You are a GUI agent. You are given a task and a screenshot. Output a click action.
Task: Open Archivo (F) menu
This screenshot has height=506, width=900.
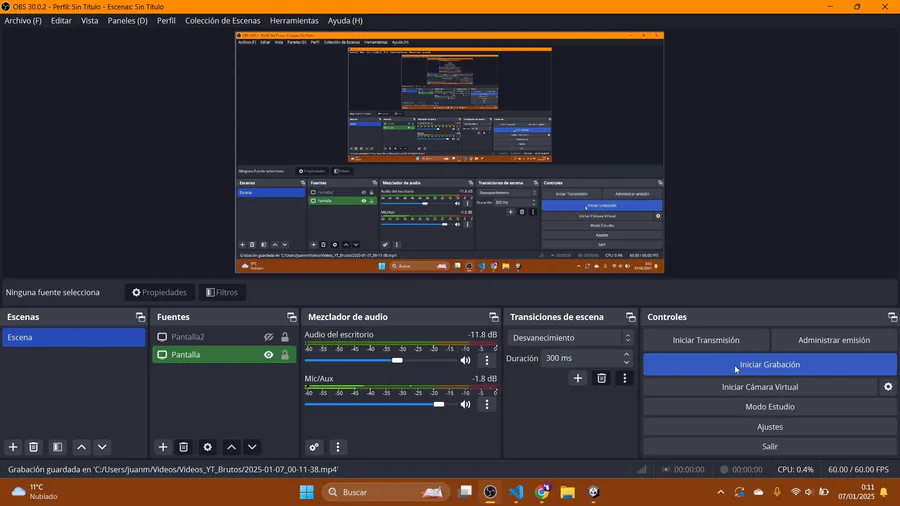pyautogui.click(x=23, y=21)
